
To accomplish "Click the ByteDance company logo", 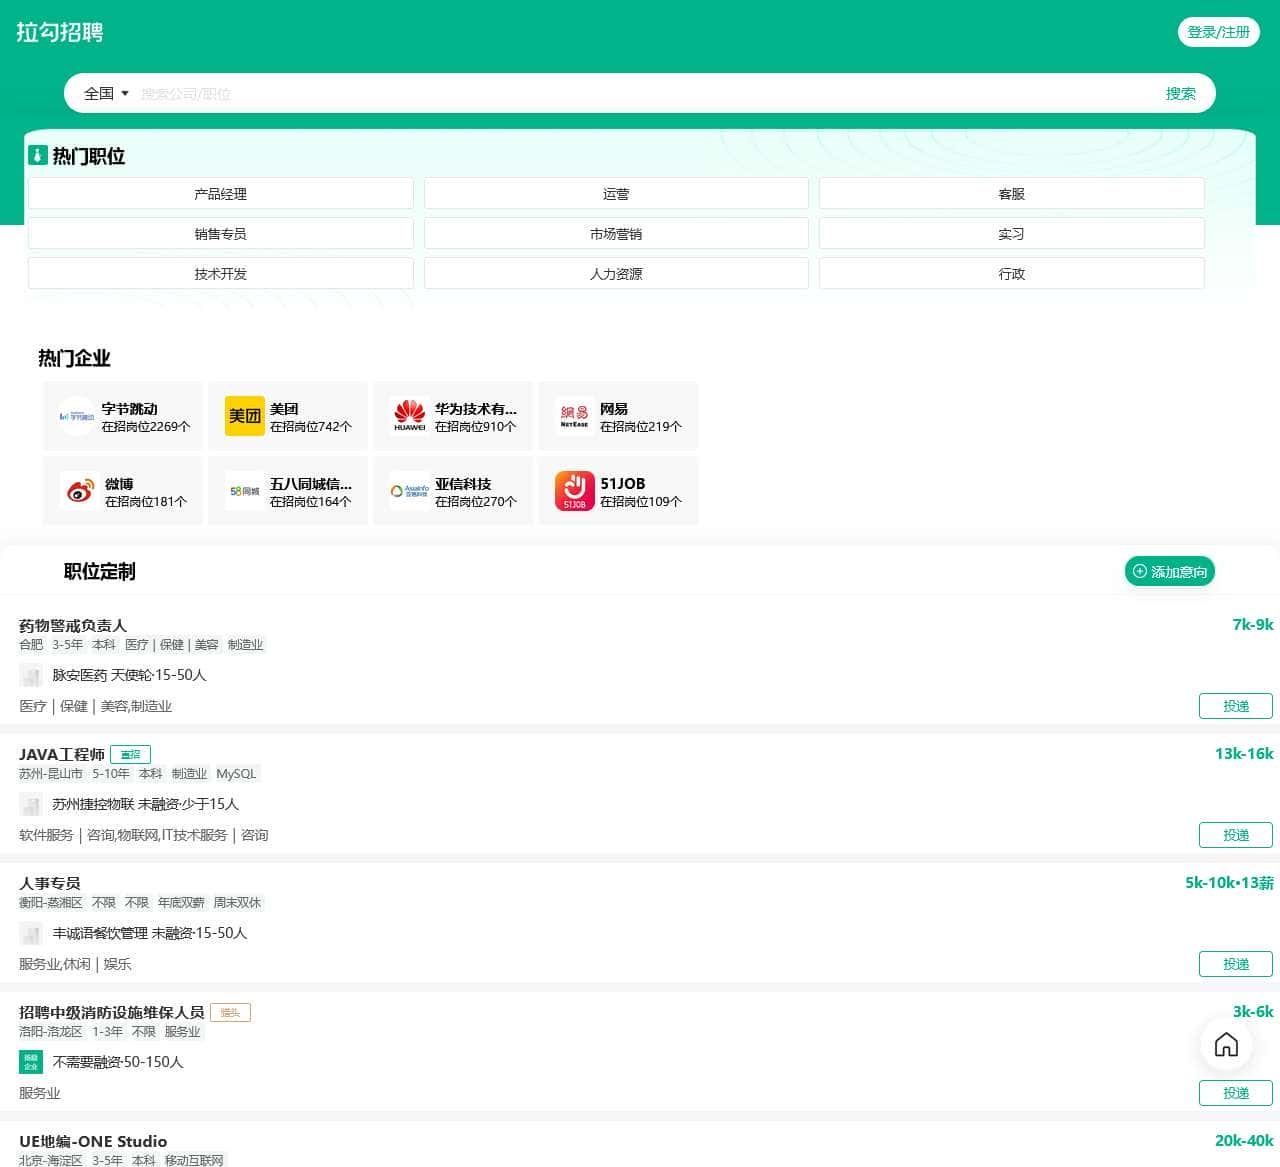I will [77, 416].
